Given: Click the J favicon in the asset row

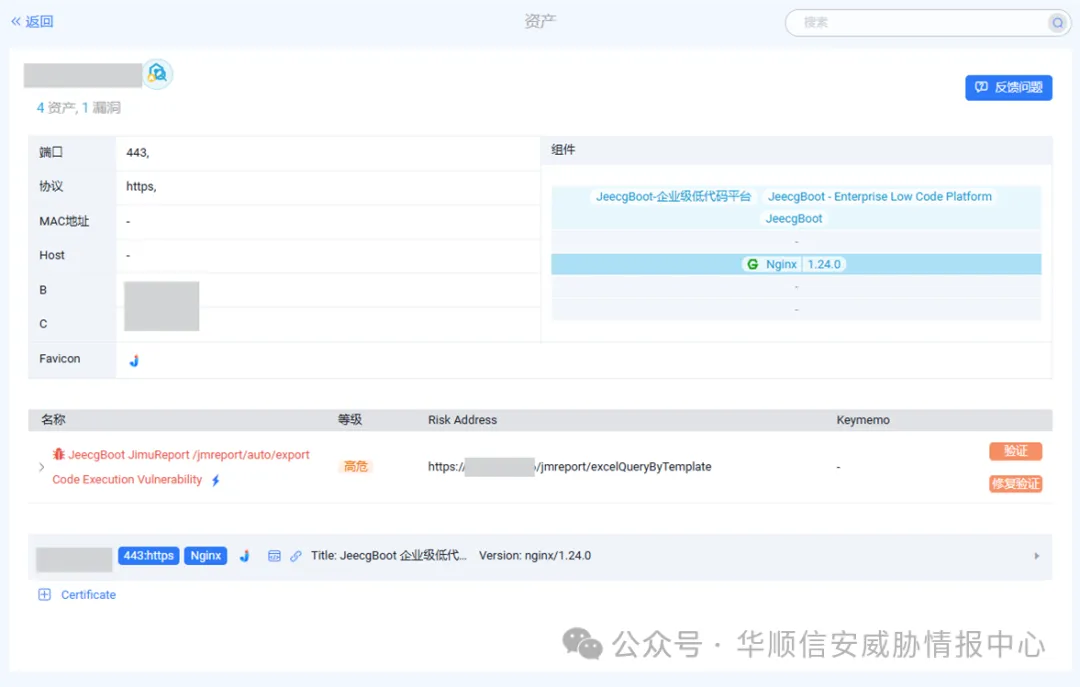Looking at the screenshot, I should (x=245, y=555).
